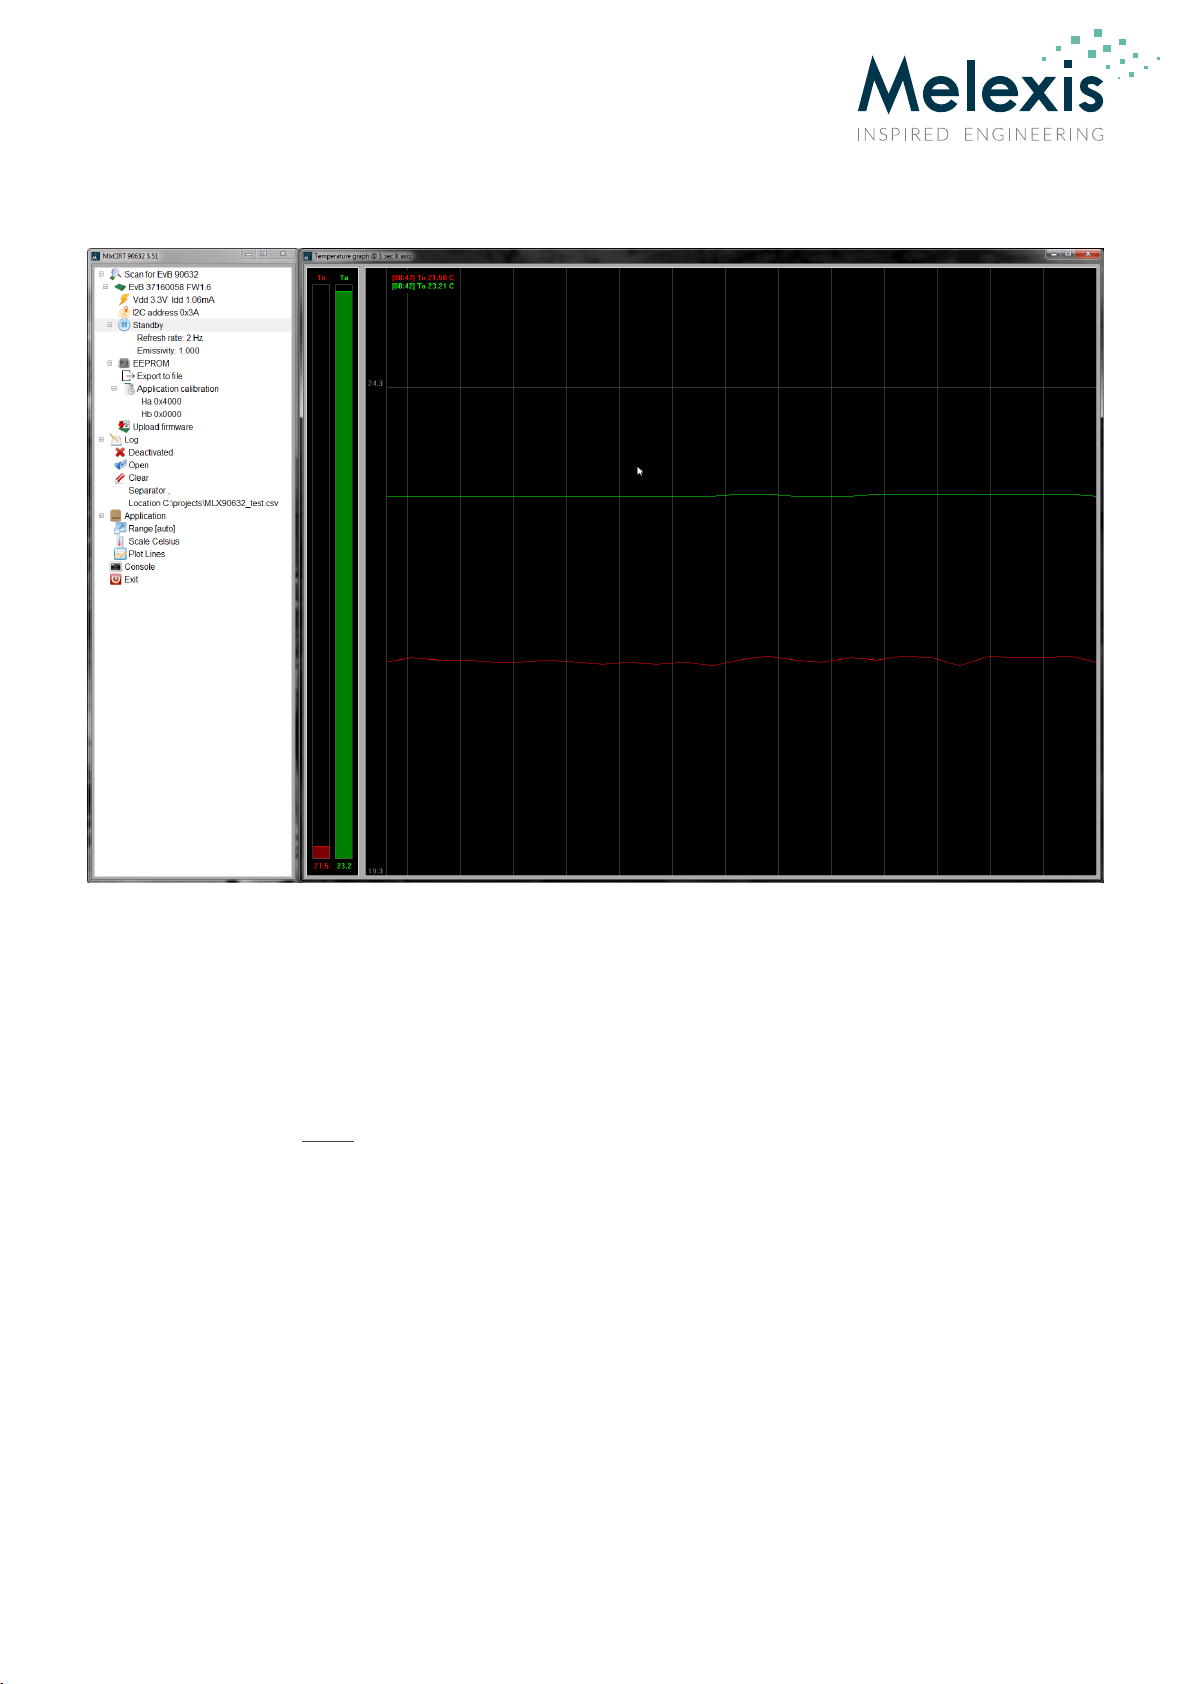The image size is (1192, 1684).
Task: Click Upload firmware label
Action: [x=163, y=427]
